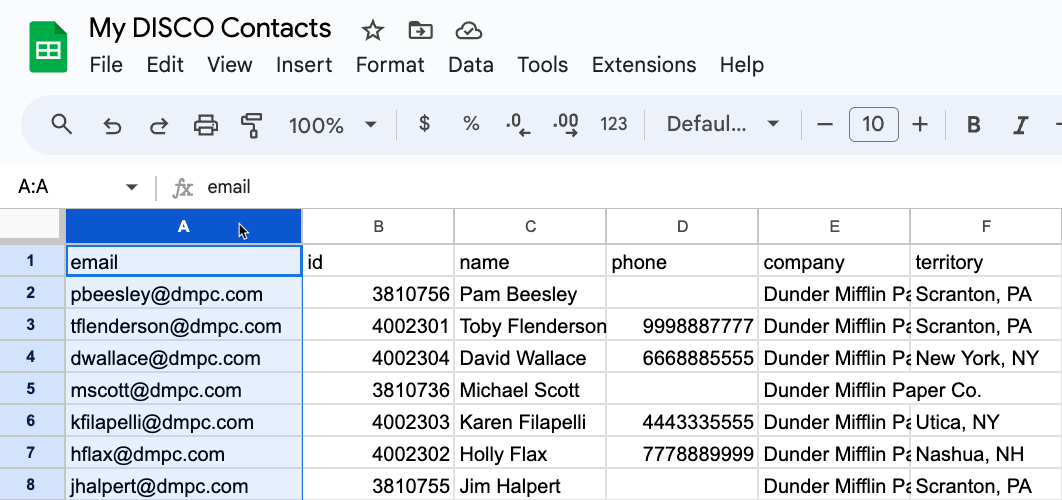Toggle italic formatting
The width and height of the screenshot is (1062, 500).
coord(1020,125)
